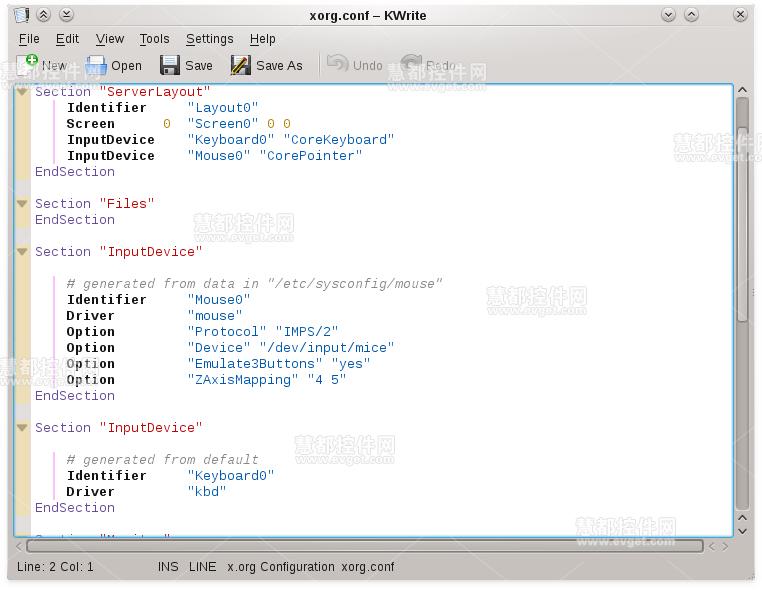Collapse the second InputDevice section fold arrow
Viewport: 762px width, 590px height.
click(x=22, y=428)
